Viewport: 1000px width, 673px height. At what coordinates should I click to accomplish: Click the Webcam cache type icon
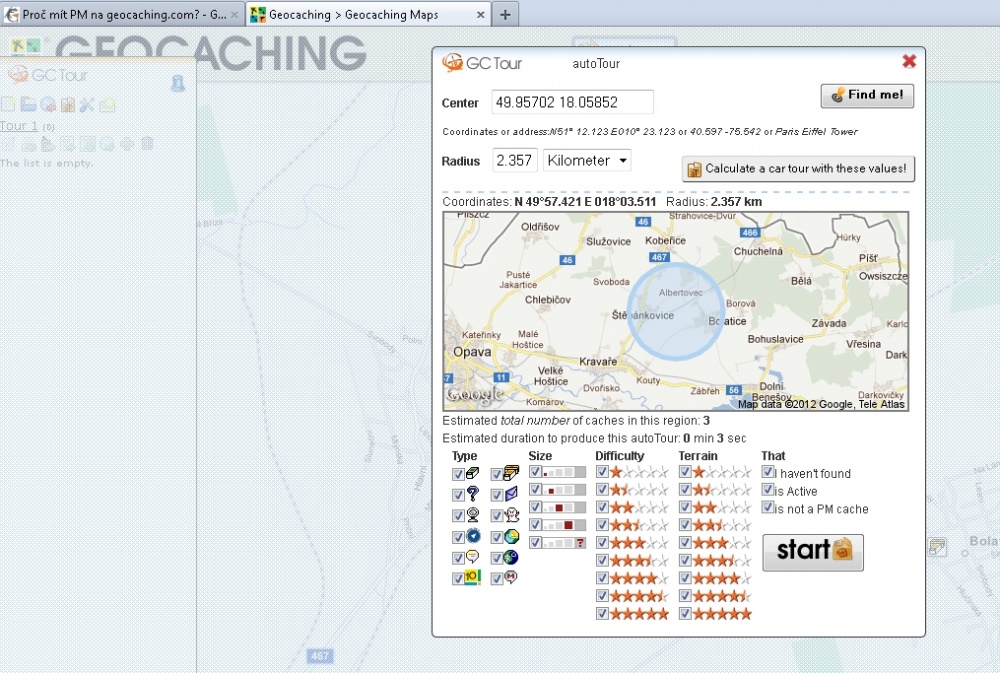pos(473,515)
